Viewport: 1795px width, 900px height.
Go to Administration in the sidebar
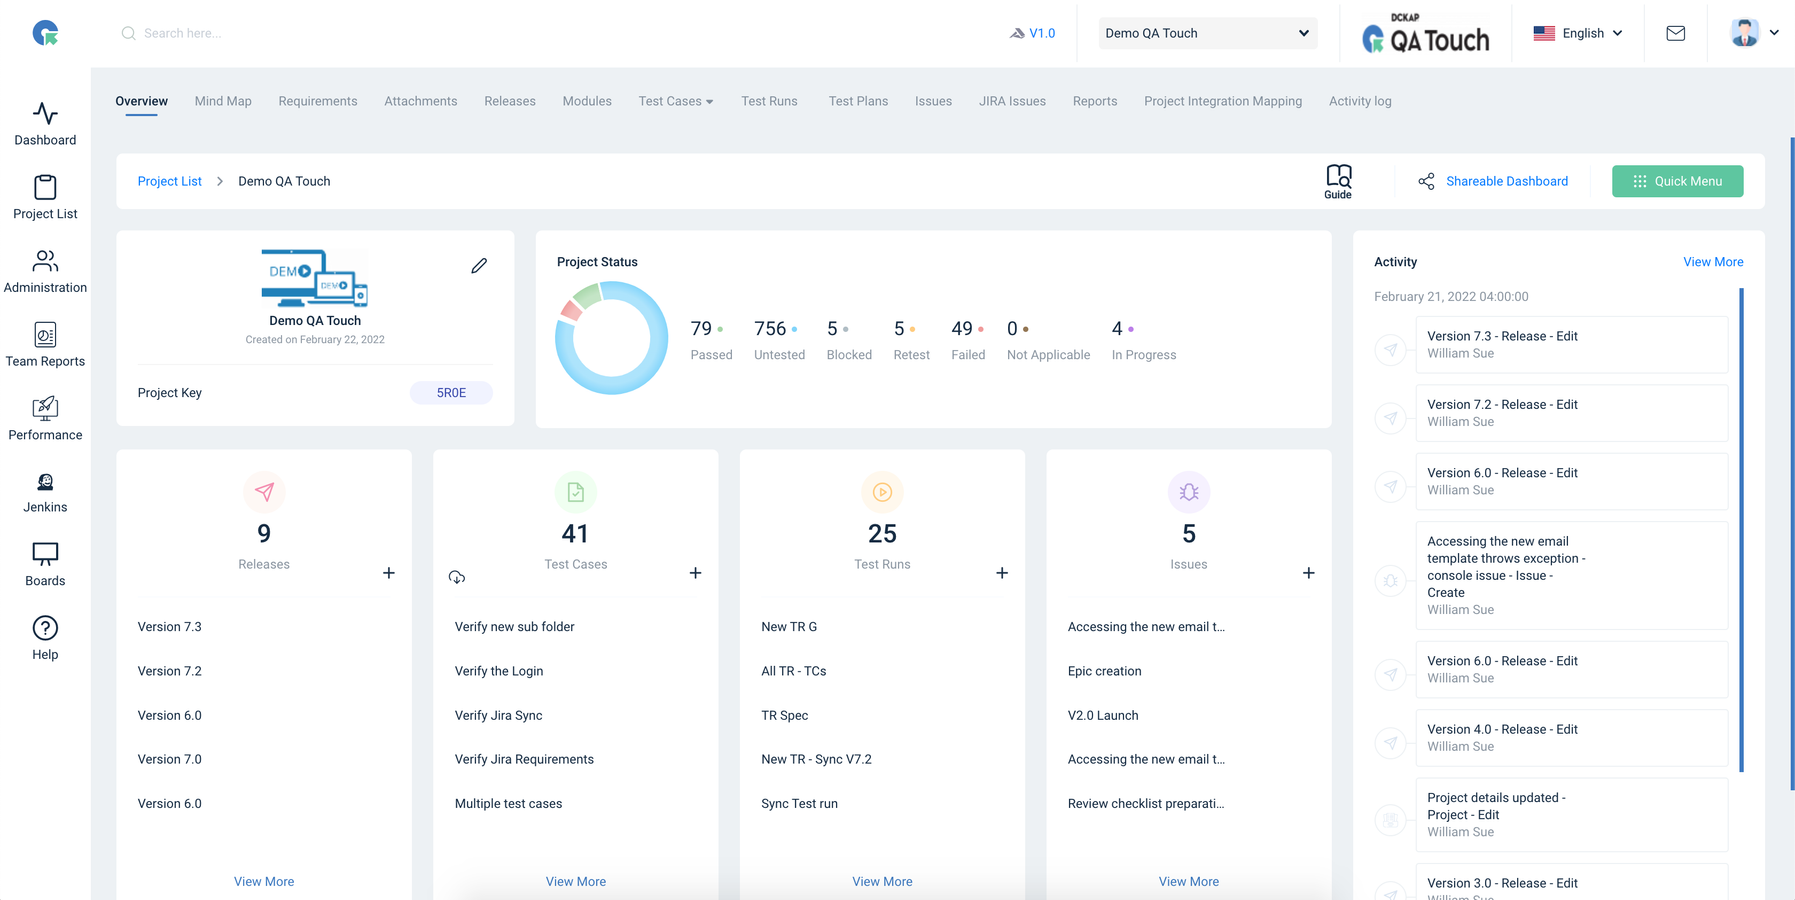45,271
